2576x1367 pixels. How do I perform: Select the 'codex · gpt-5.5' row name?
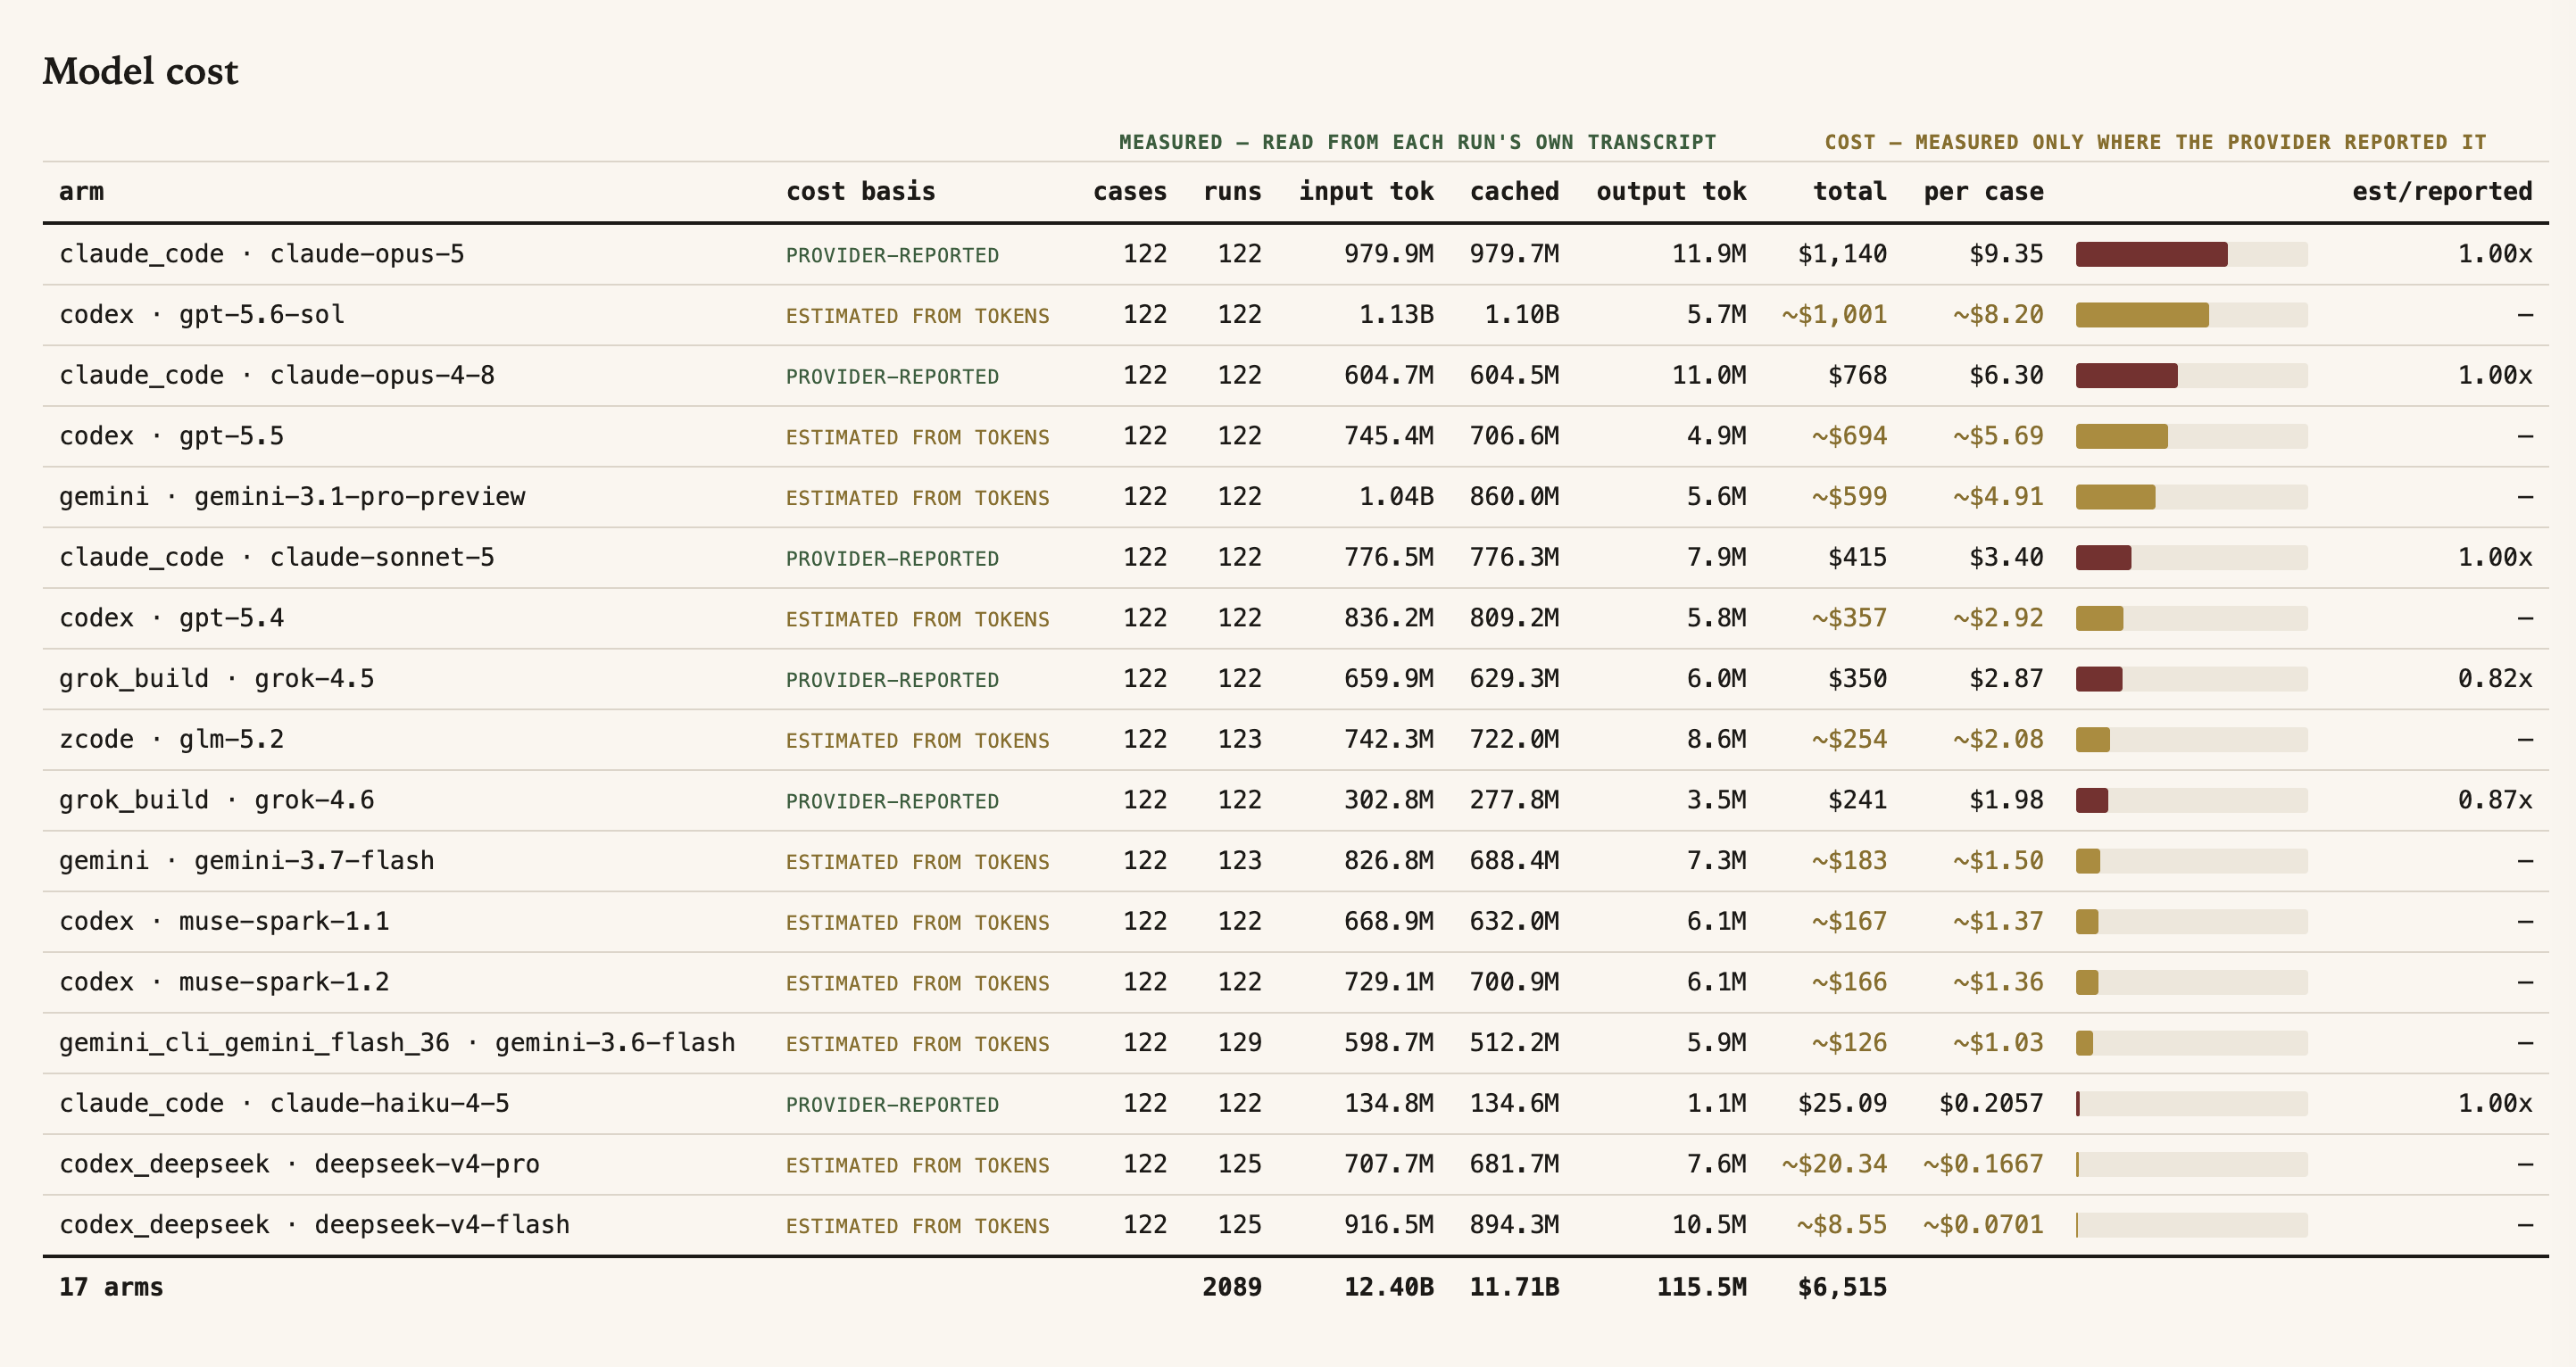pyautogui.click(x=172, y=436)
